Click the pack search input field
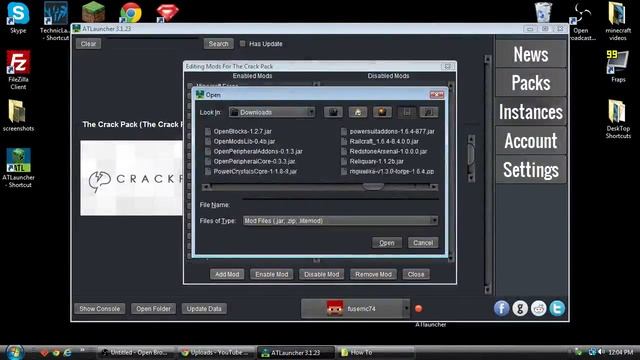 [x=153, y=44]
